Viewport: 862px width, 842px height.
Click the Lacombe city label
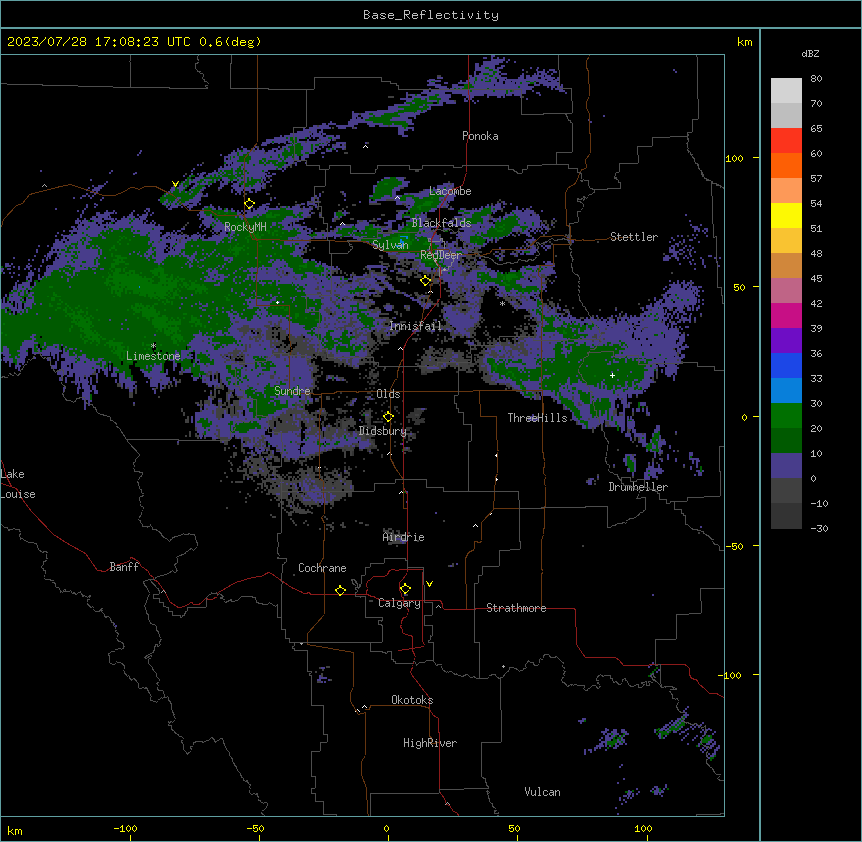pos(450,191)
